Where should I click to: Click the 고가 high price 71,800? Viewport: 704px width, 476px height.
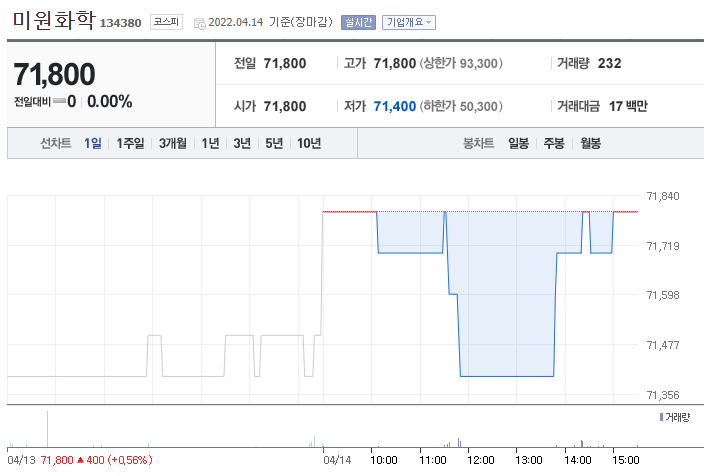[x=395, y=63]
